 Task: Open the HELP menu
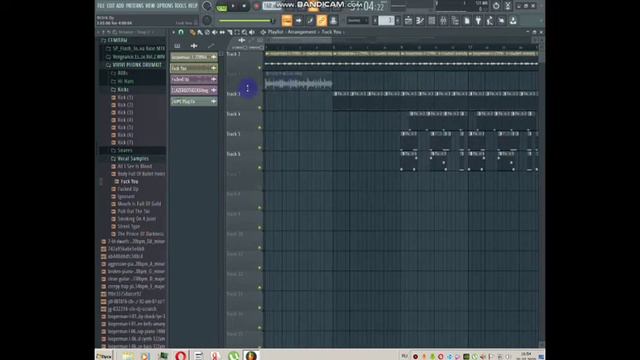[193, 6]
